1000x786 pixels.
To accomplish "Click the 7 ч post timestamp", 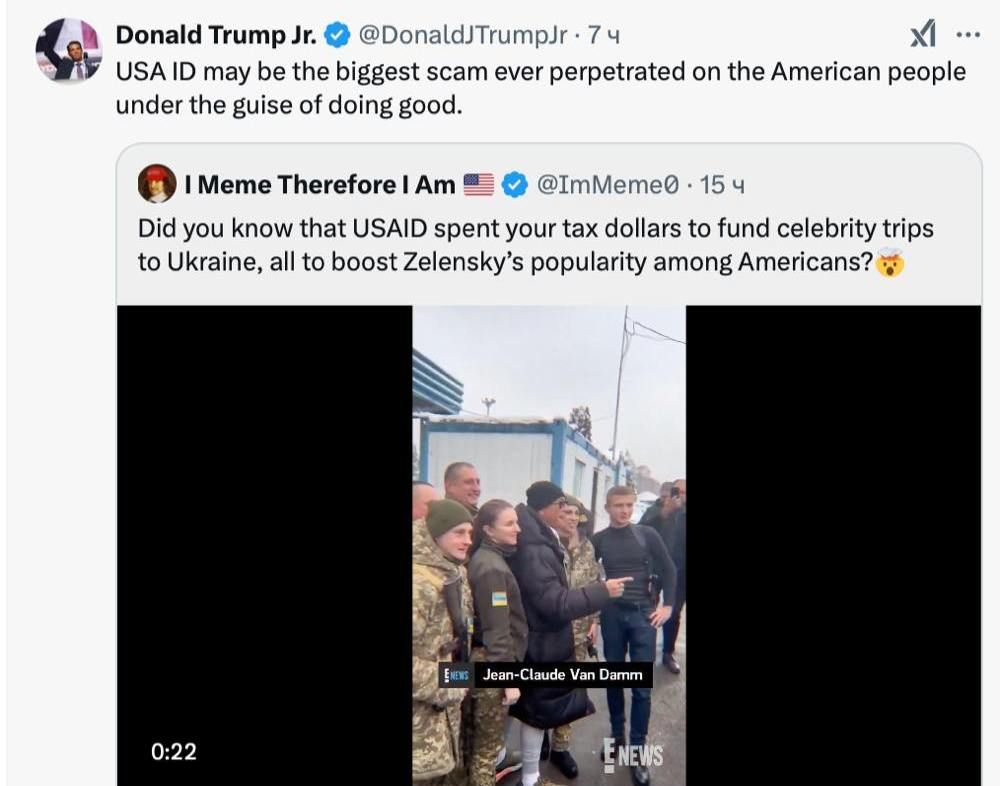I will pos(603,35).
